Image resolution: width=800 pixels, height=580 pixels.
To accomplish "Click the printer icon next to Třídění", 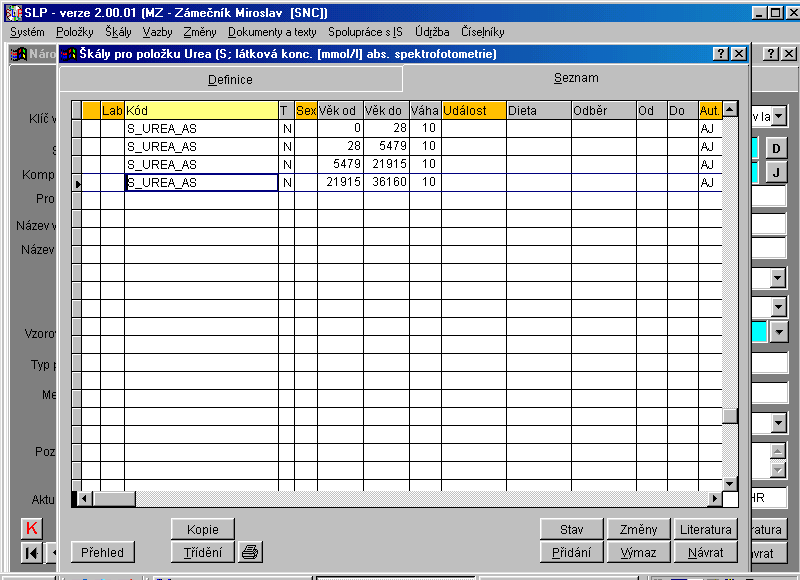I will 250,552.
